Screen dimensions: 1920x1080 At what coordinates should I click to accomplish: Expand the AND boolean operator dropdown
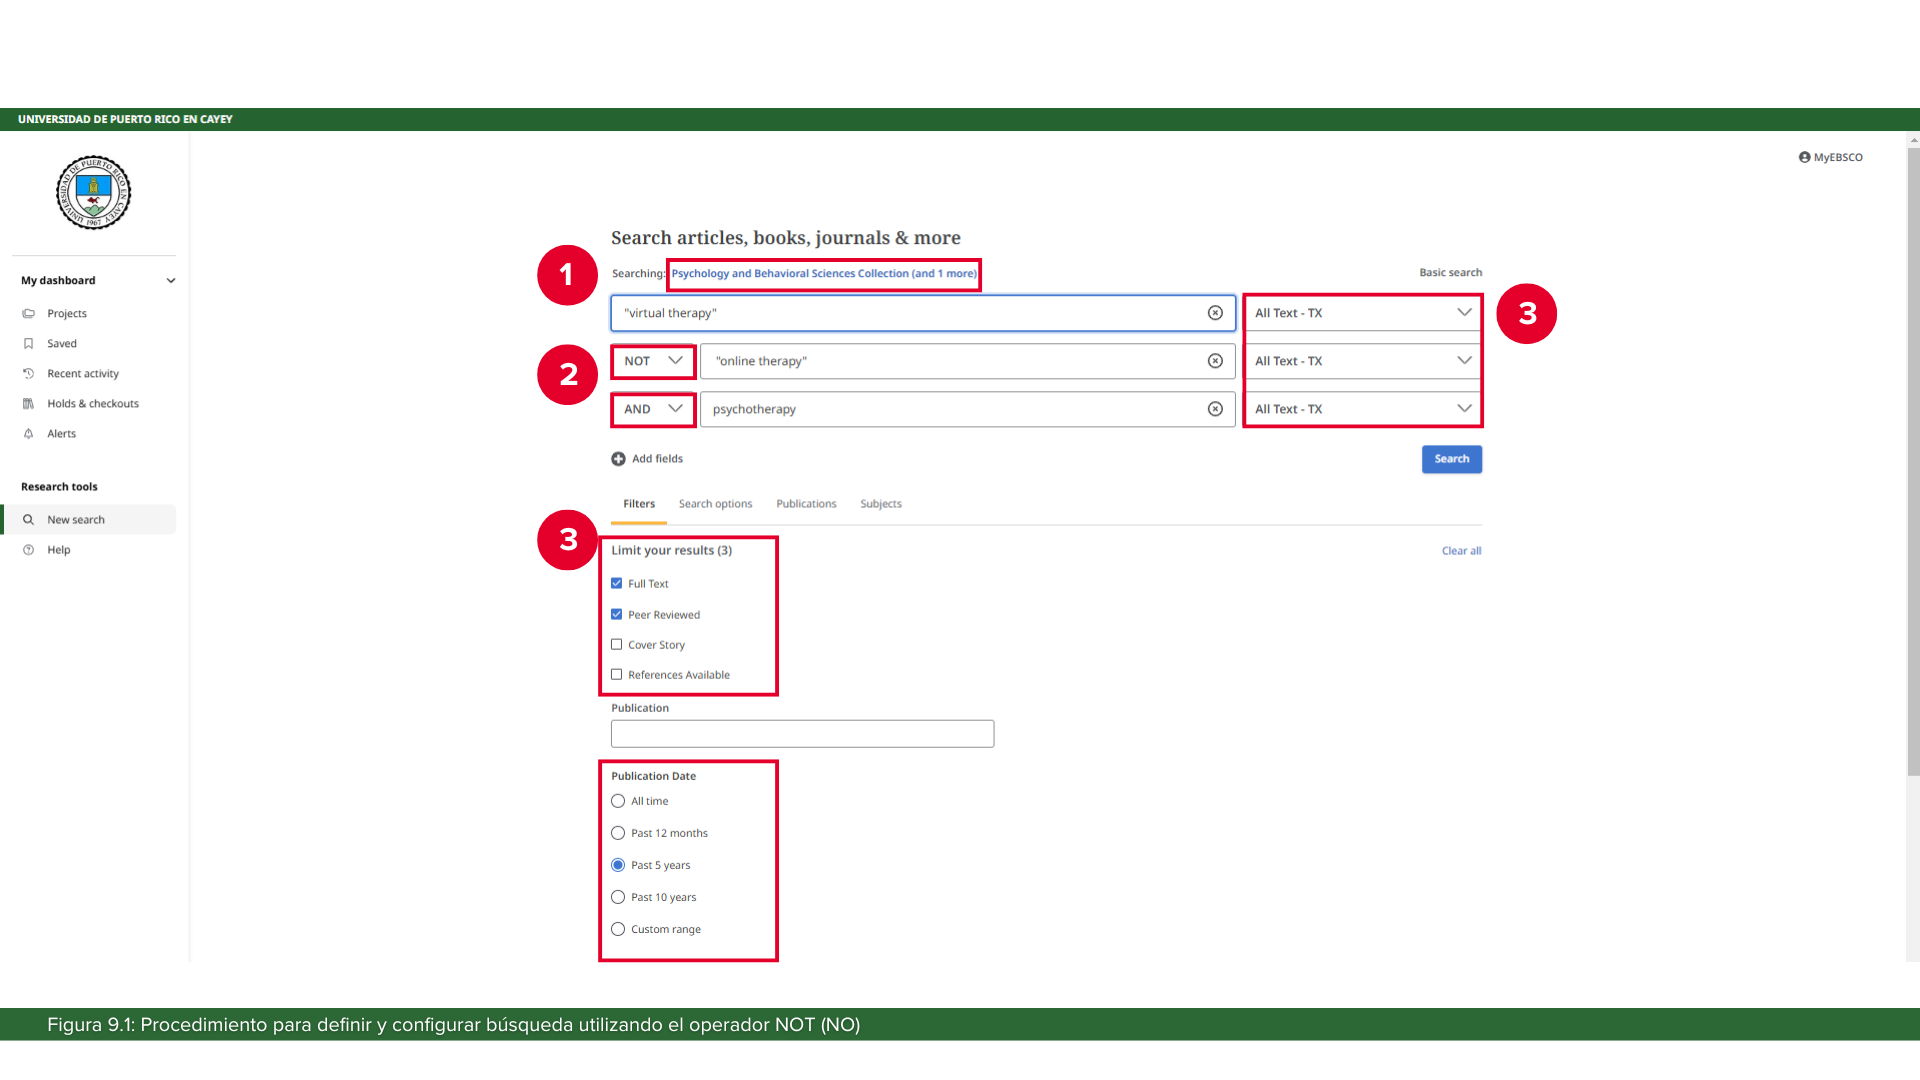point(653,409)
